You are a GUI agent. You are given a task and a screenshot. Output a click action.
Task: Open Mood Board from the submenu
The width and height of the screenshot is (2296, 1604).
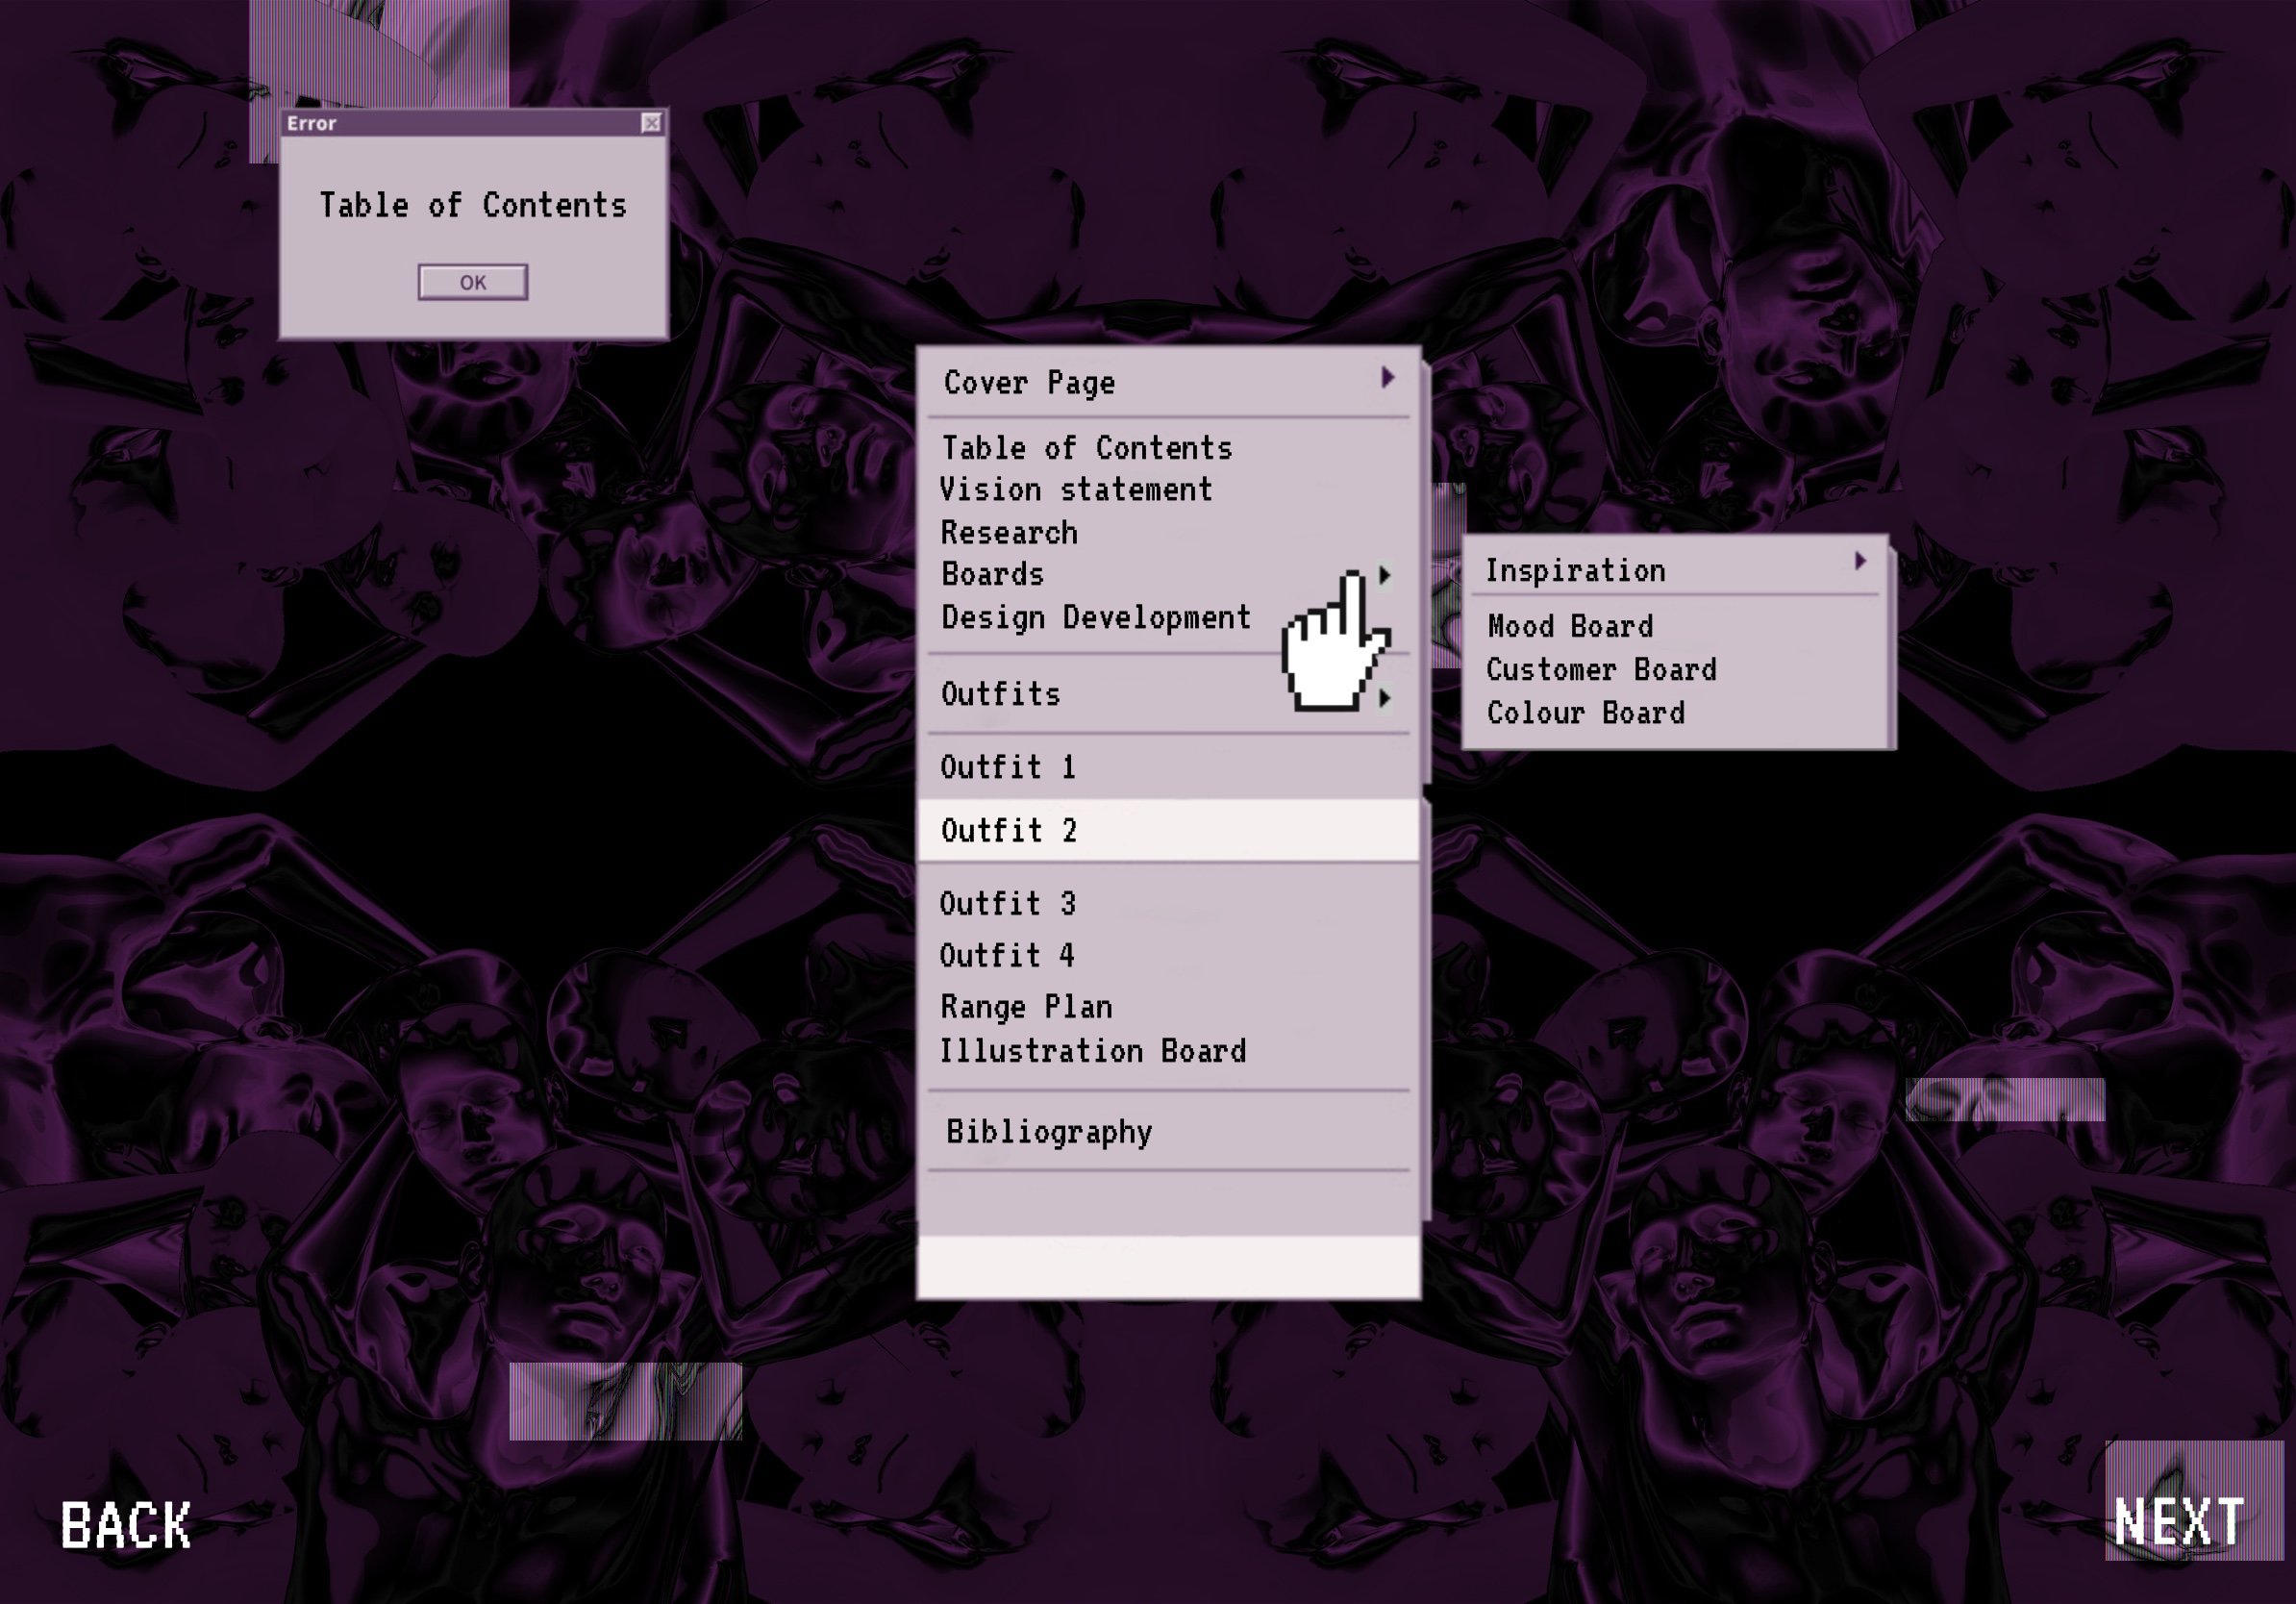(x=1570, y=627)
